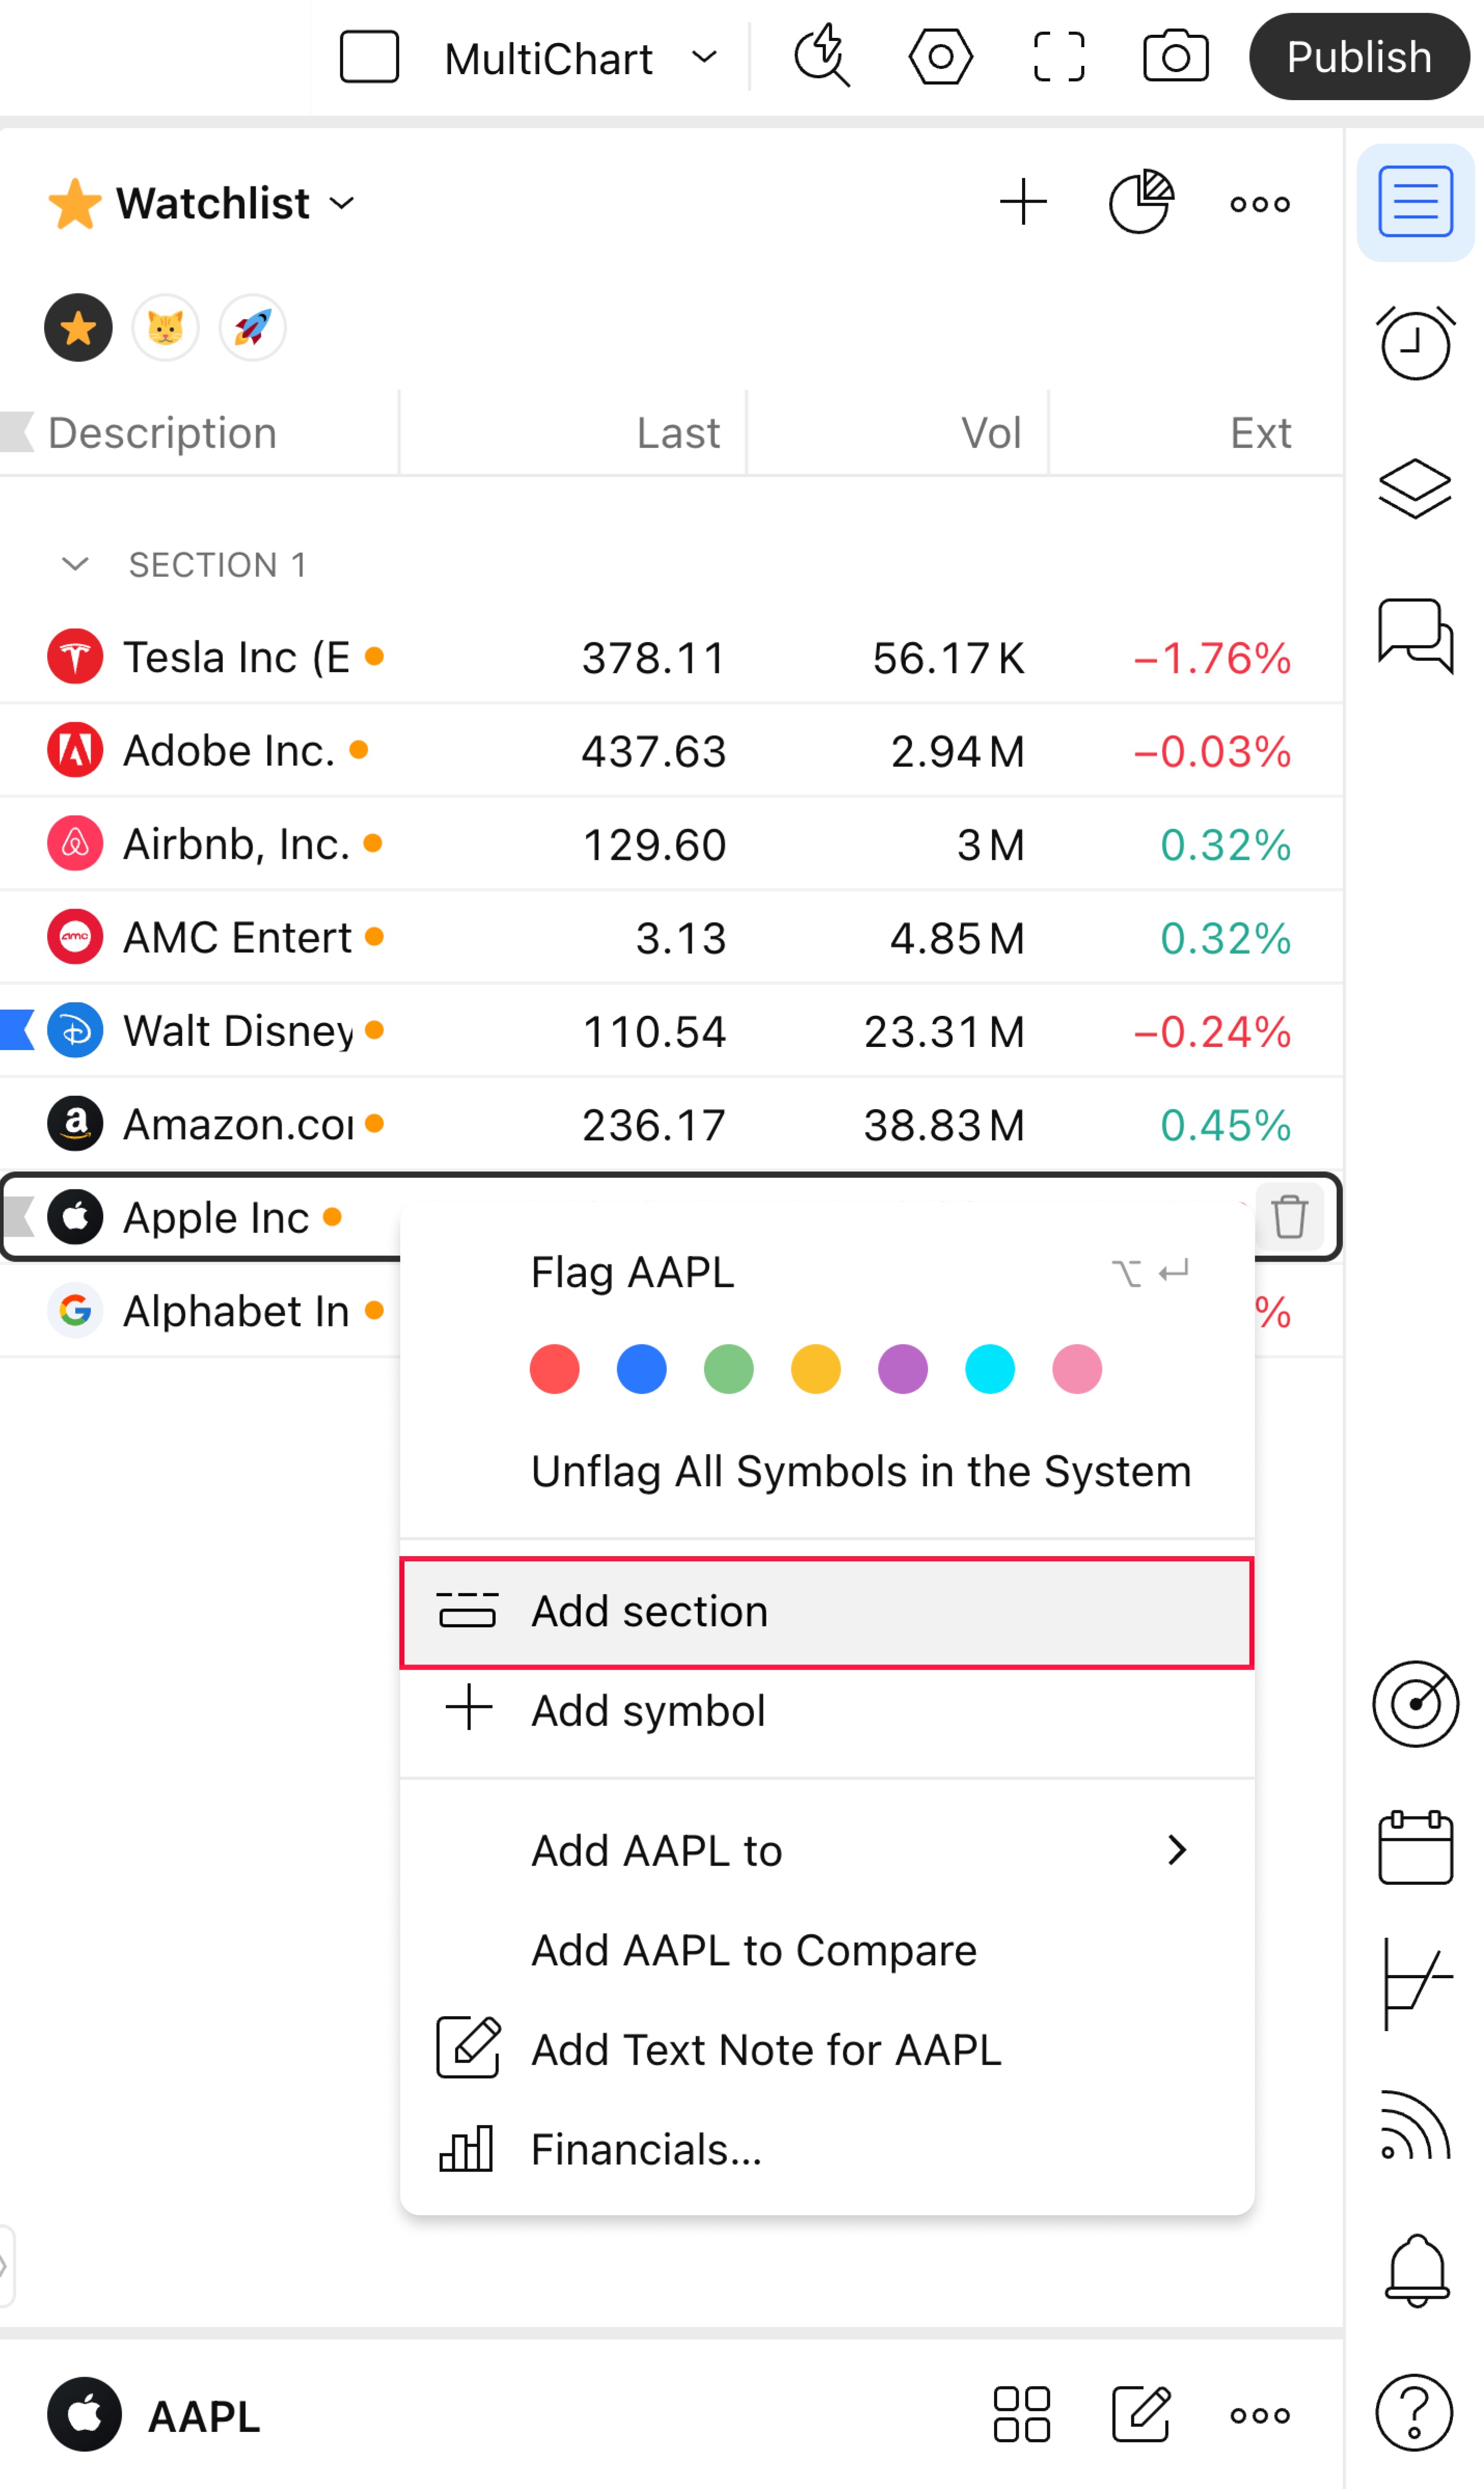The height and width of the screenshot is (2489, 1484).
Task: Open the calendar icon in right sidebar
Action: click(x=1414, y=1848)
